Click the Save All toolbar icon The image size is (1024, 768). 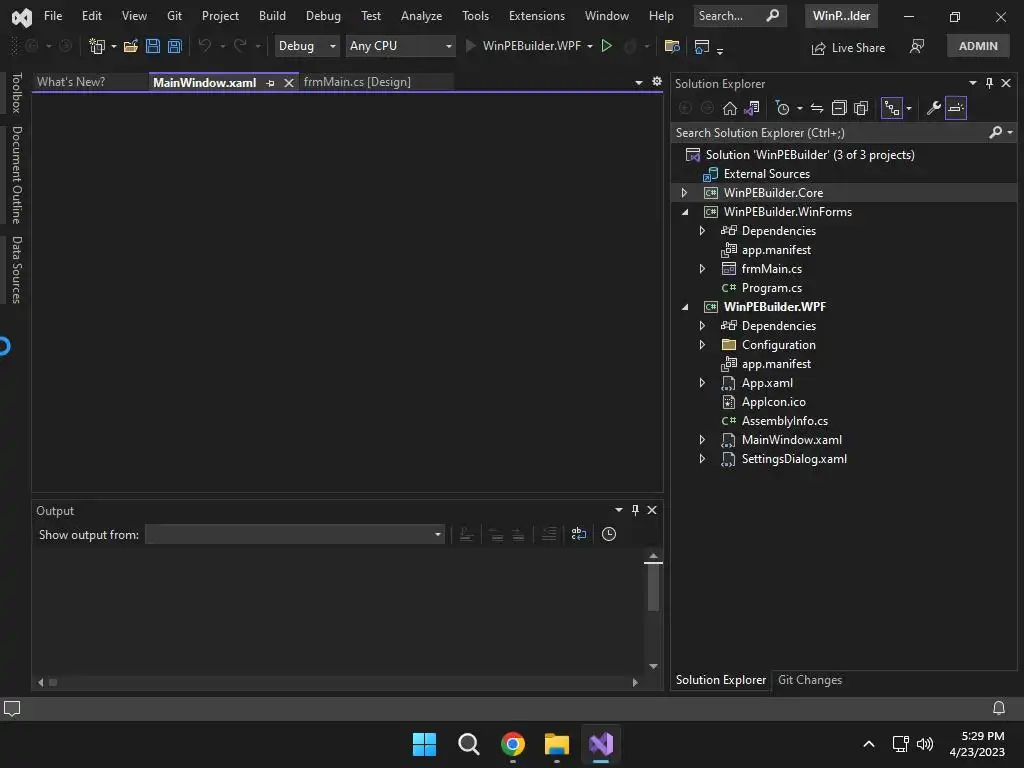tap(174, 46)
